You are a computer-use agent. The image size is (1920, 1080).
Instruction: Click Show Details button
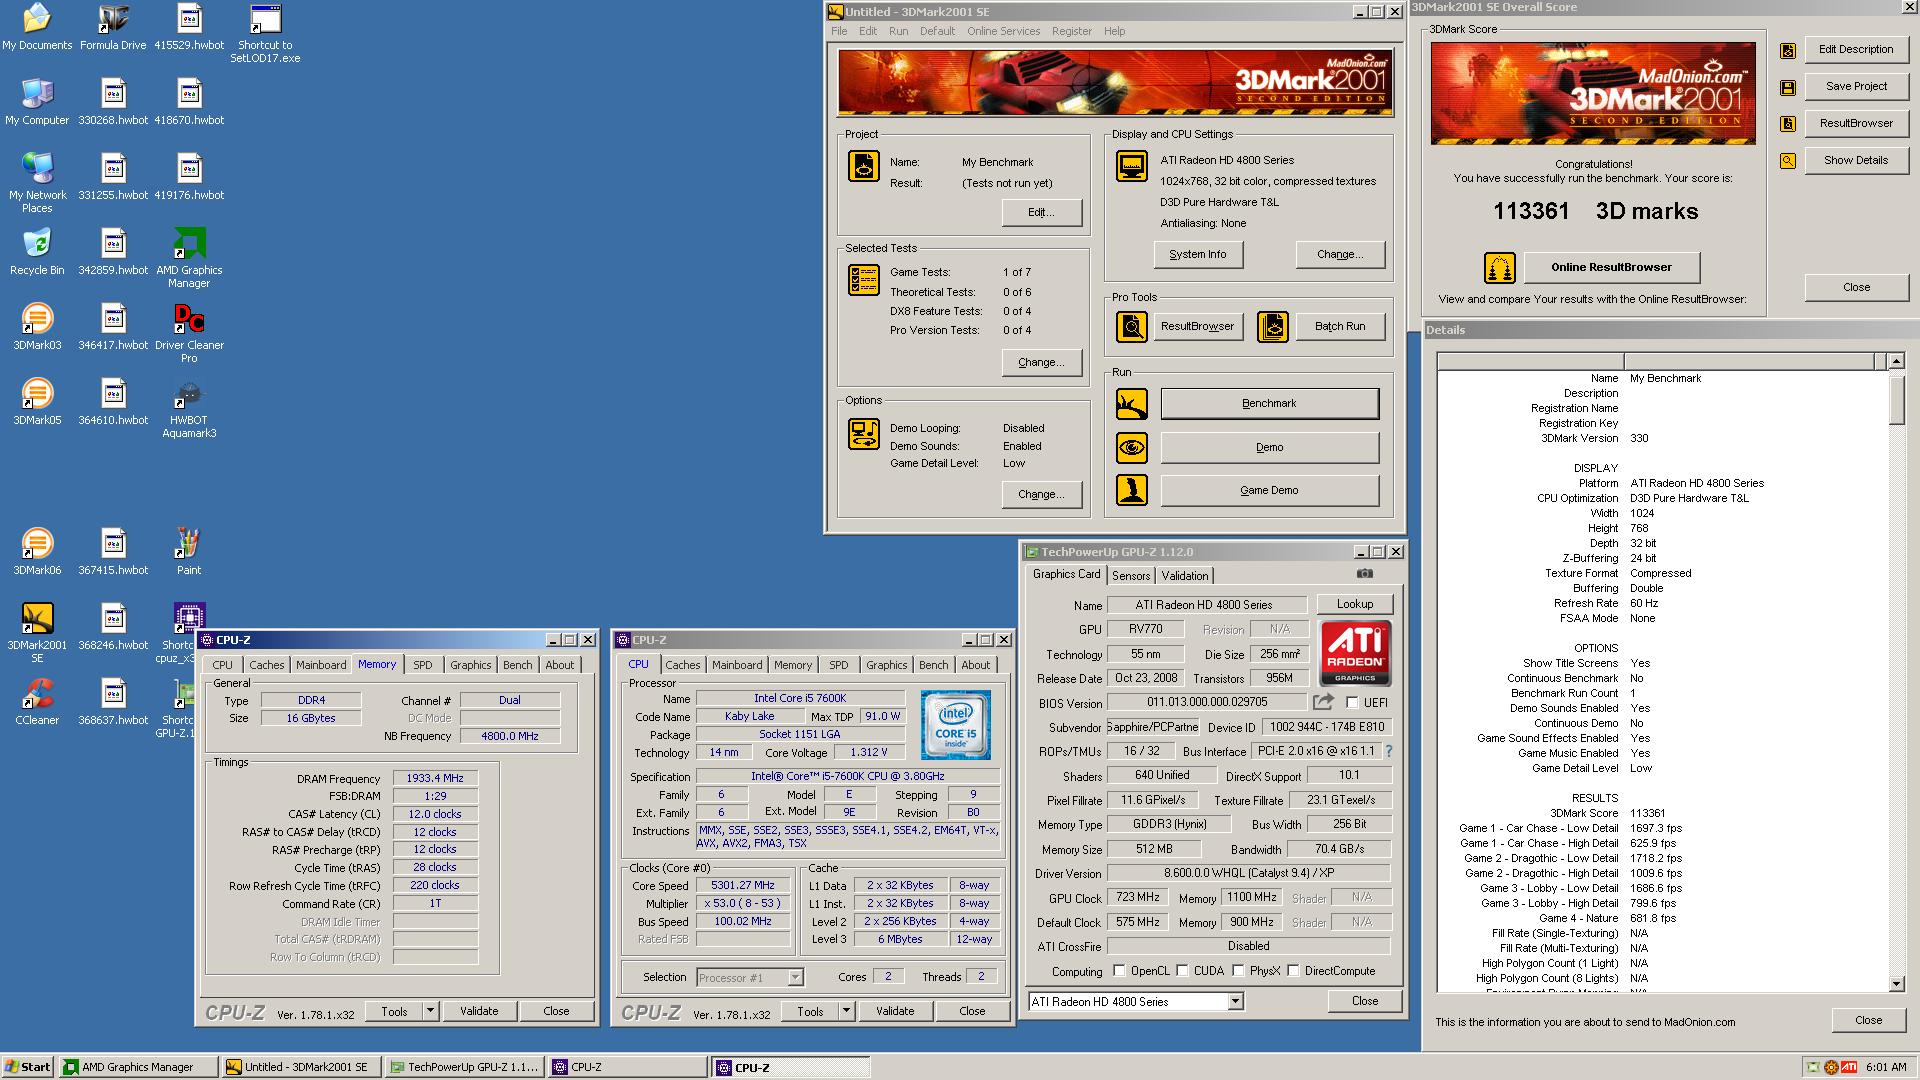click(x=1856, y=160)
